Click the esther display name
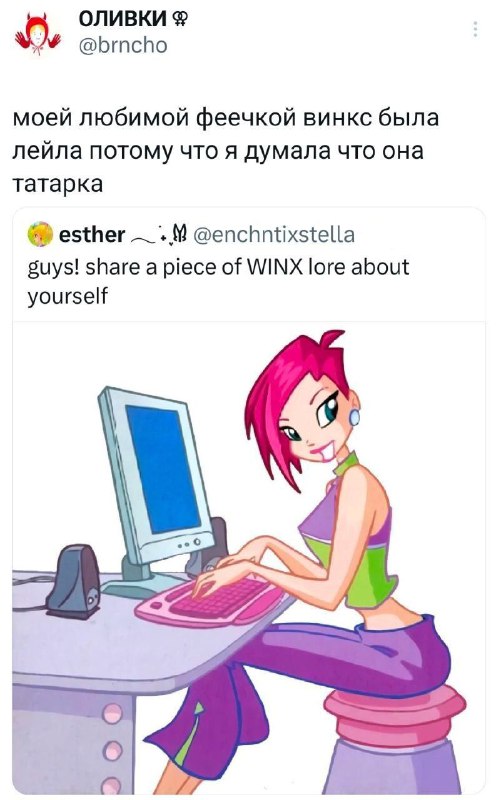This screenshot has height=800, width=496. click(92, 235)
